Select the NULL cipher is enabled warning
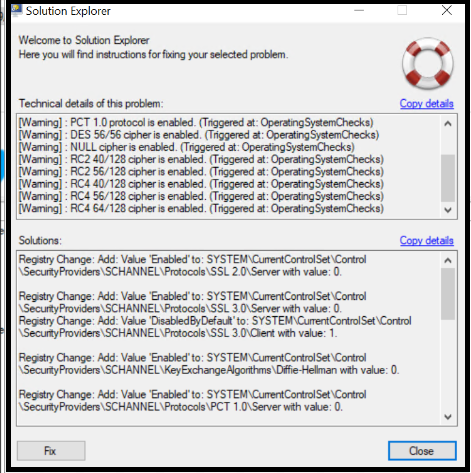Screen dimensions: 471x473 (x=187, y=147)
